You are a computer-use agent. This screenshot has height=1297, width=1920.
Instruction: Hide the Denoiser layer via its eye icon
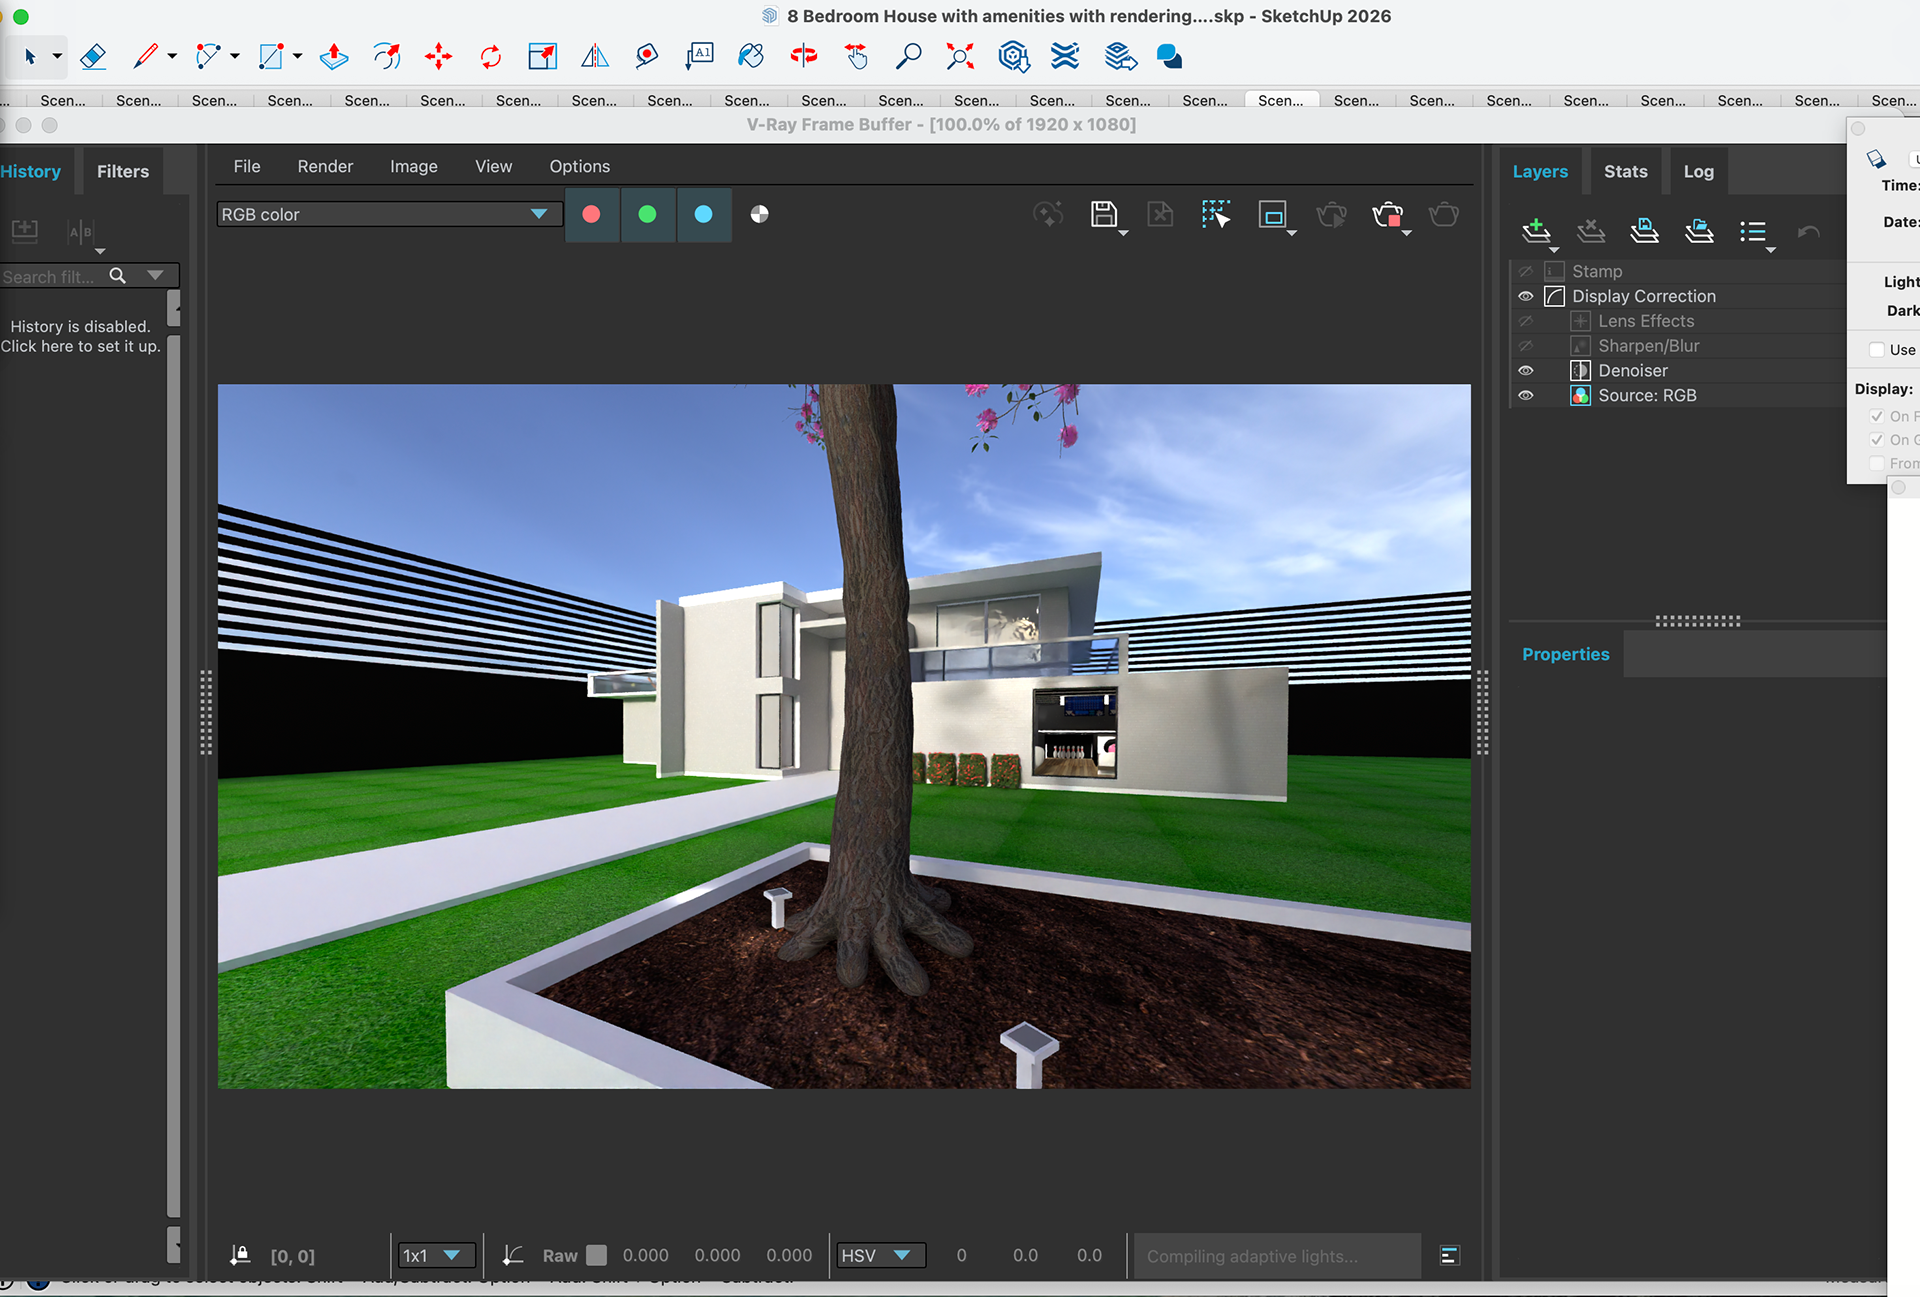click(x=1526, y=371)
